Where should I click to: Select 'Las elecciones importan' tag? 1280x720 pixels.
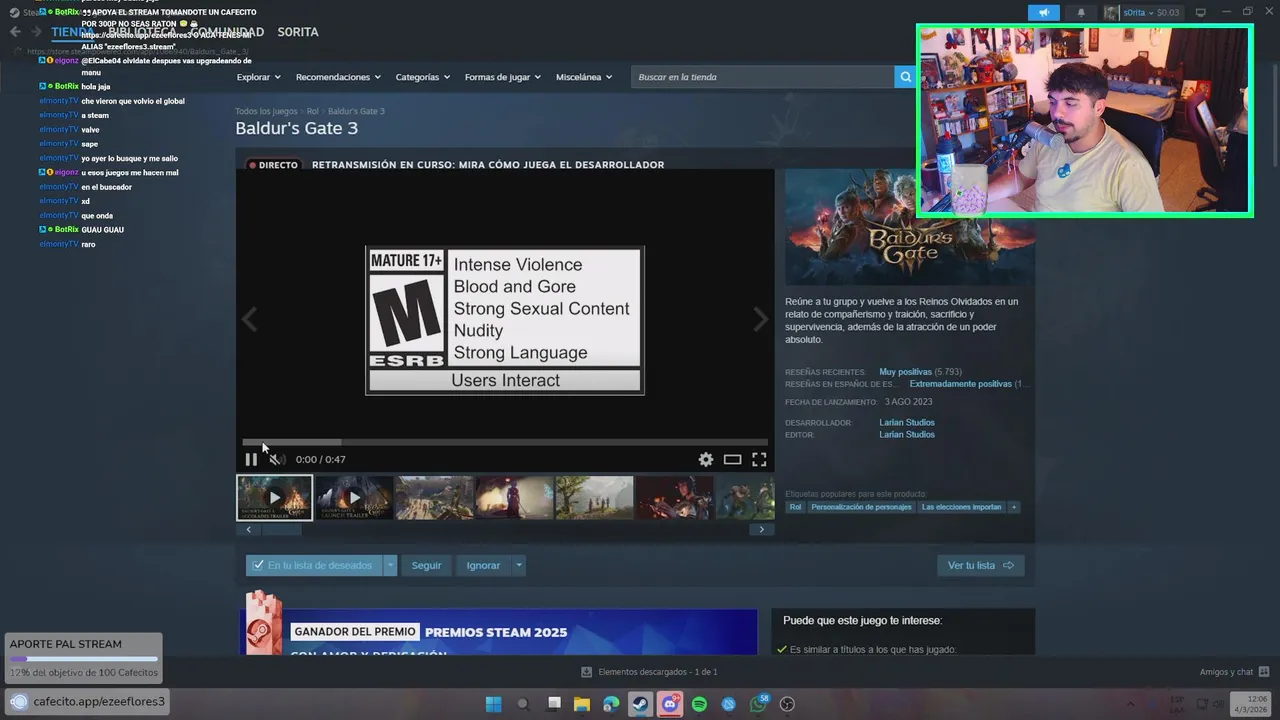pos(961,507)
